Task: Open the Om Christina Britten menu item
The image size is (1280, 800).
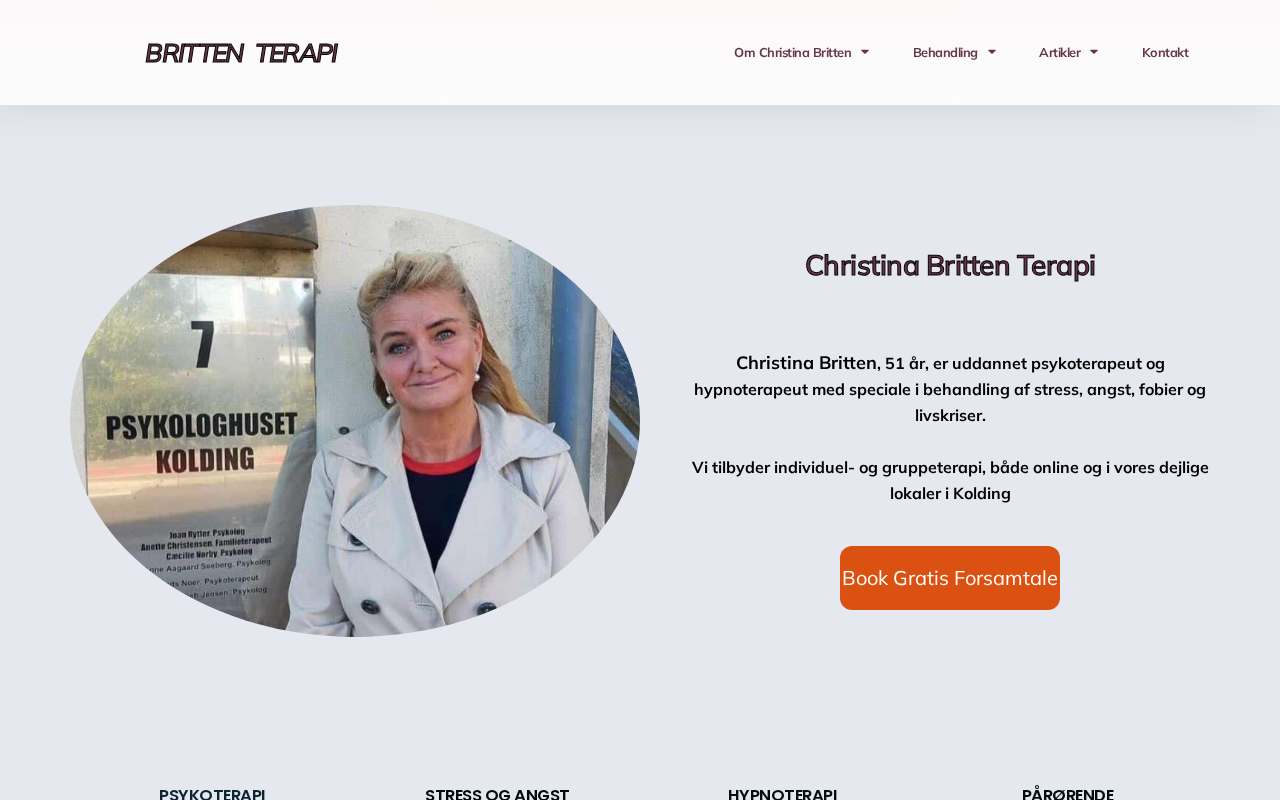Action: [x=792, y=52]
